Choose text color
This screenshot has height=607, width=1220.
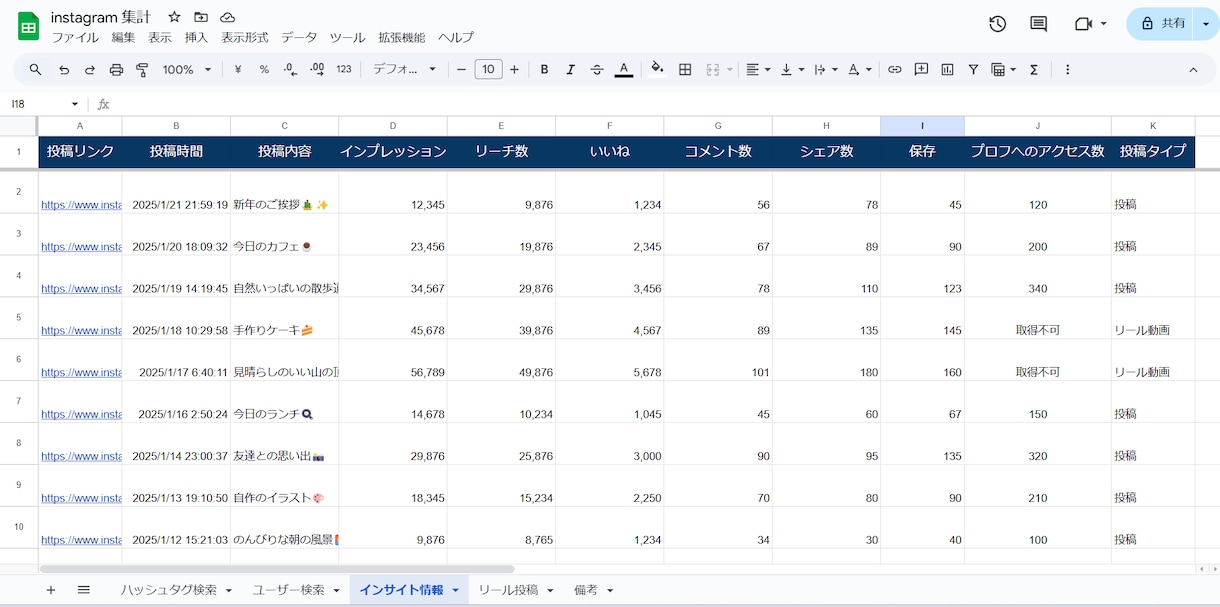click(623, 70)
